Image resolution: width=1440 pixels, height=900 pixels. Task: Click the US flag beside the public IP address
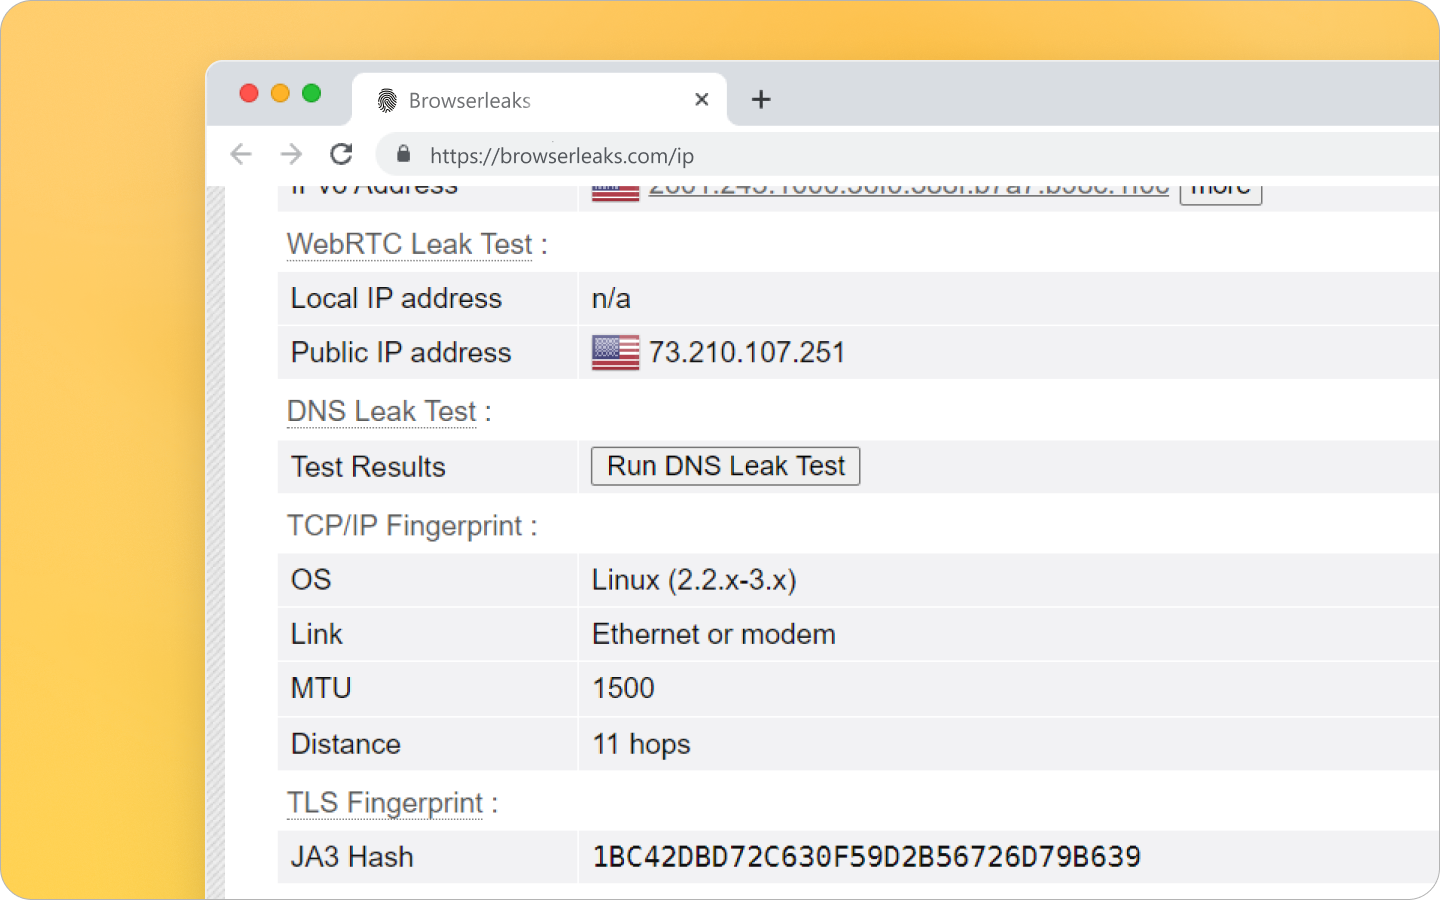pos(614,352)
